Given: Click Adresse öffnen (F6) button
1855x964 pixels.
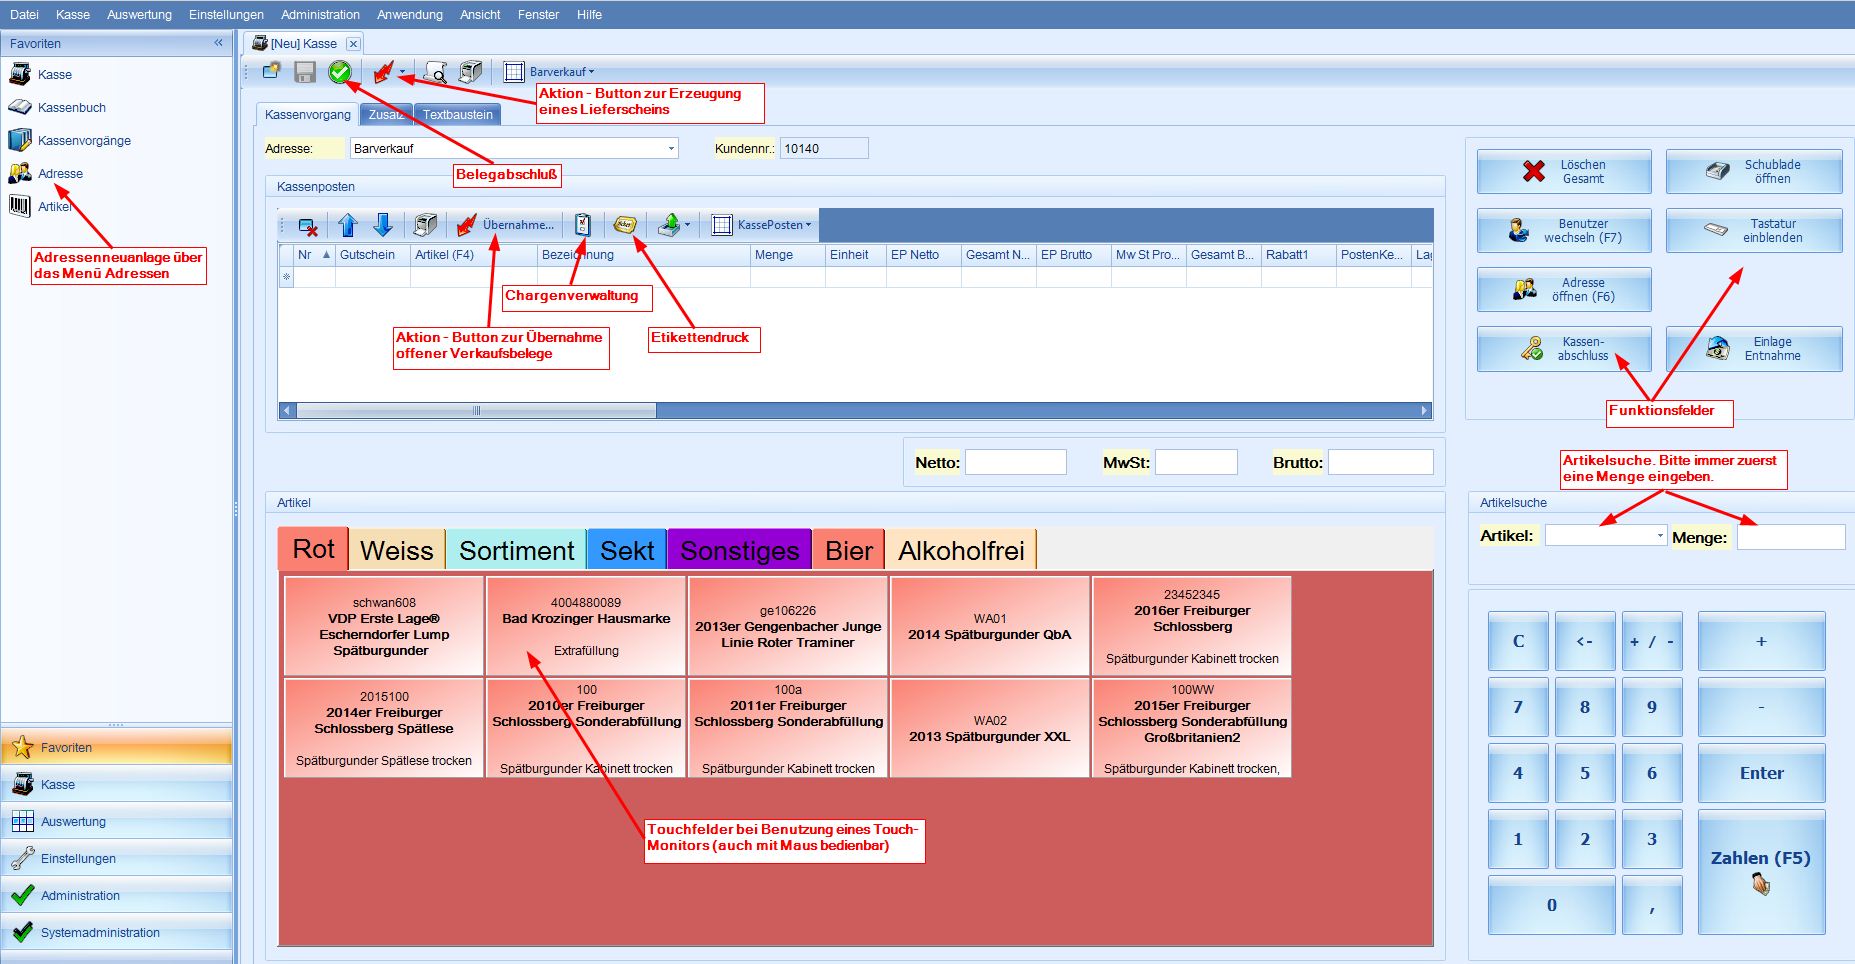Looking at the screenshot, I should click(1564, 290).
